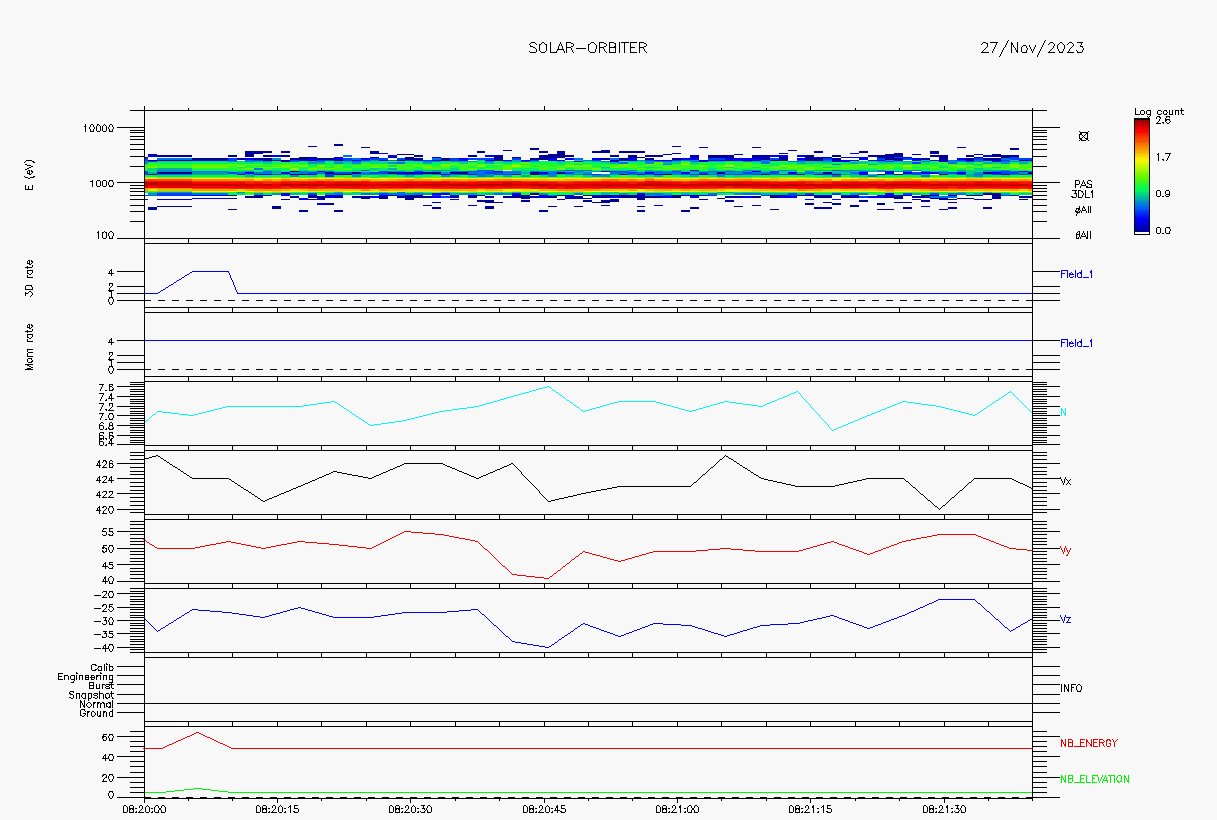Click the Calib mode label

(x=102, y=667)
